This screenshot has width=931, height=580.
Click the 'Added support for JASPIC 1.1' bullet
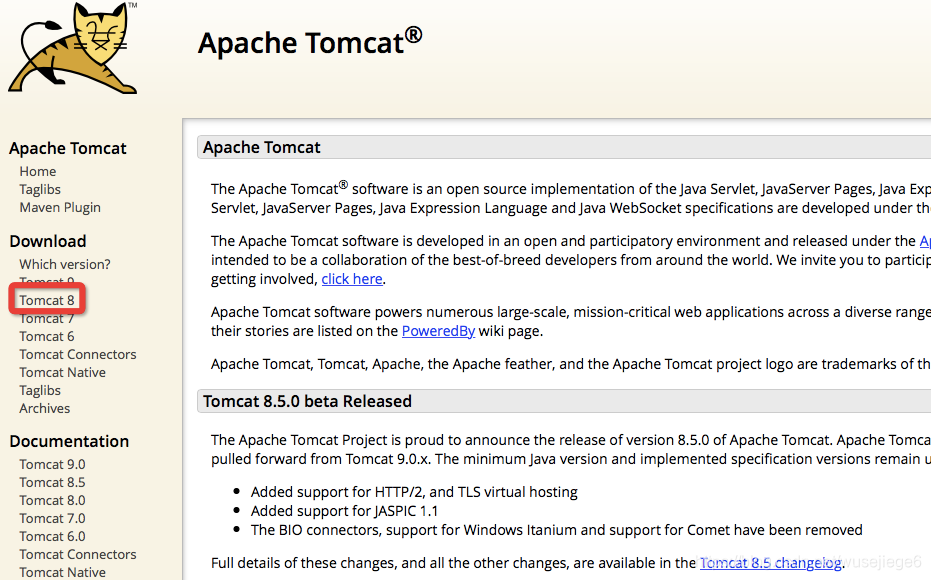coord(344,511)
